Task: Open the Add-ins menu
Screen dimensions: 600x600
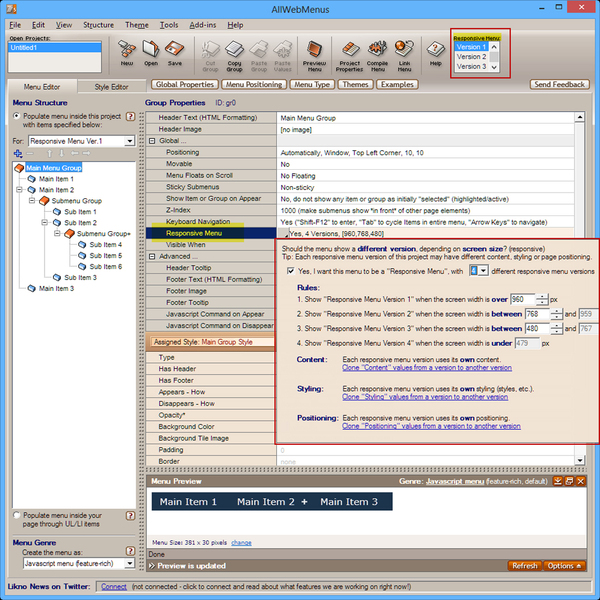Action: click(203, 25)
